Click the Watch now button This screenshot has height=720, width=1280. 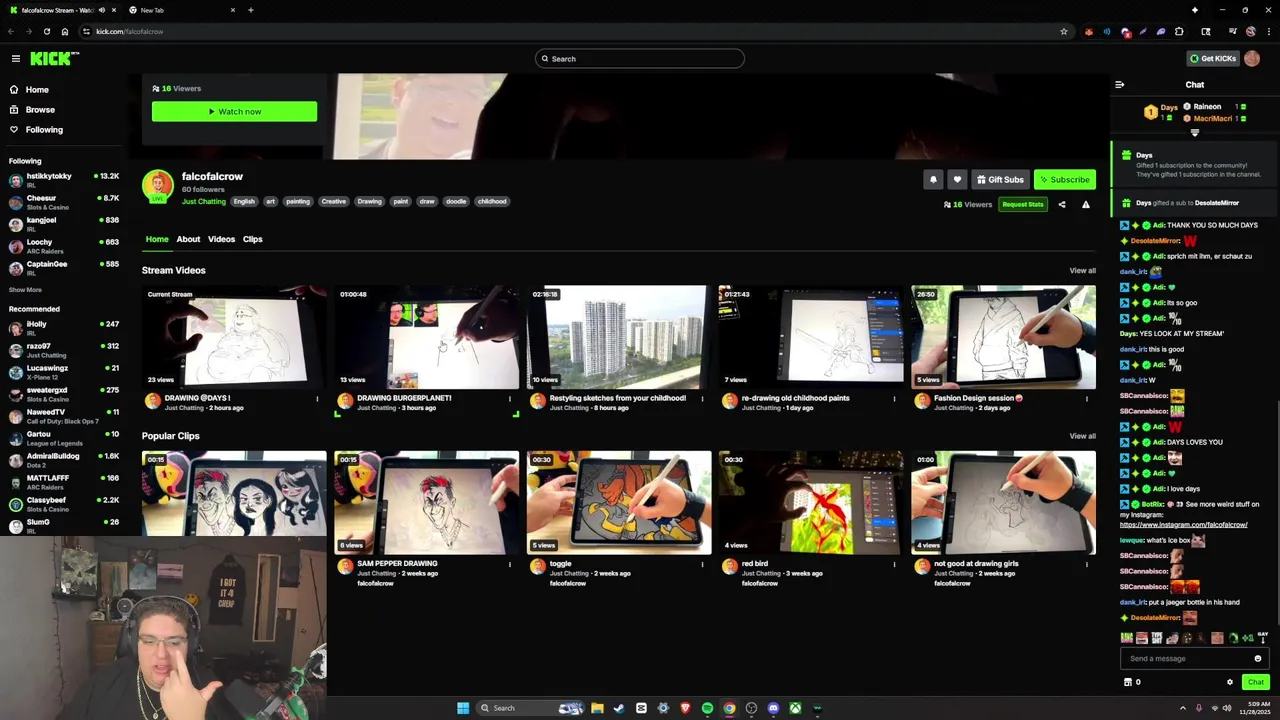(234, 111)
